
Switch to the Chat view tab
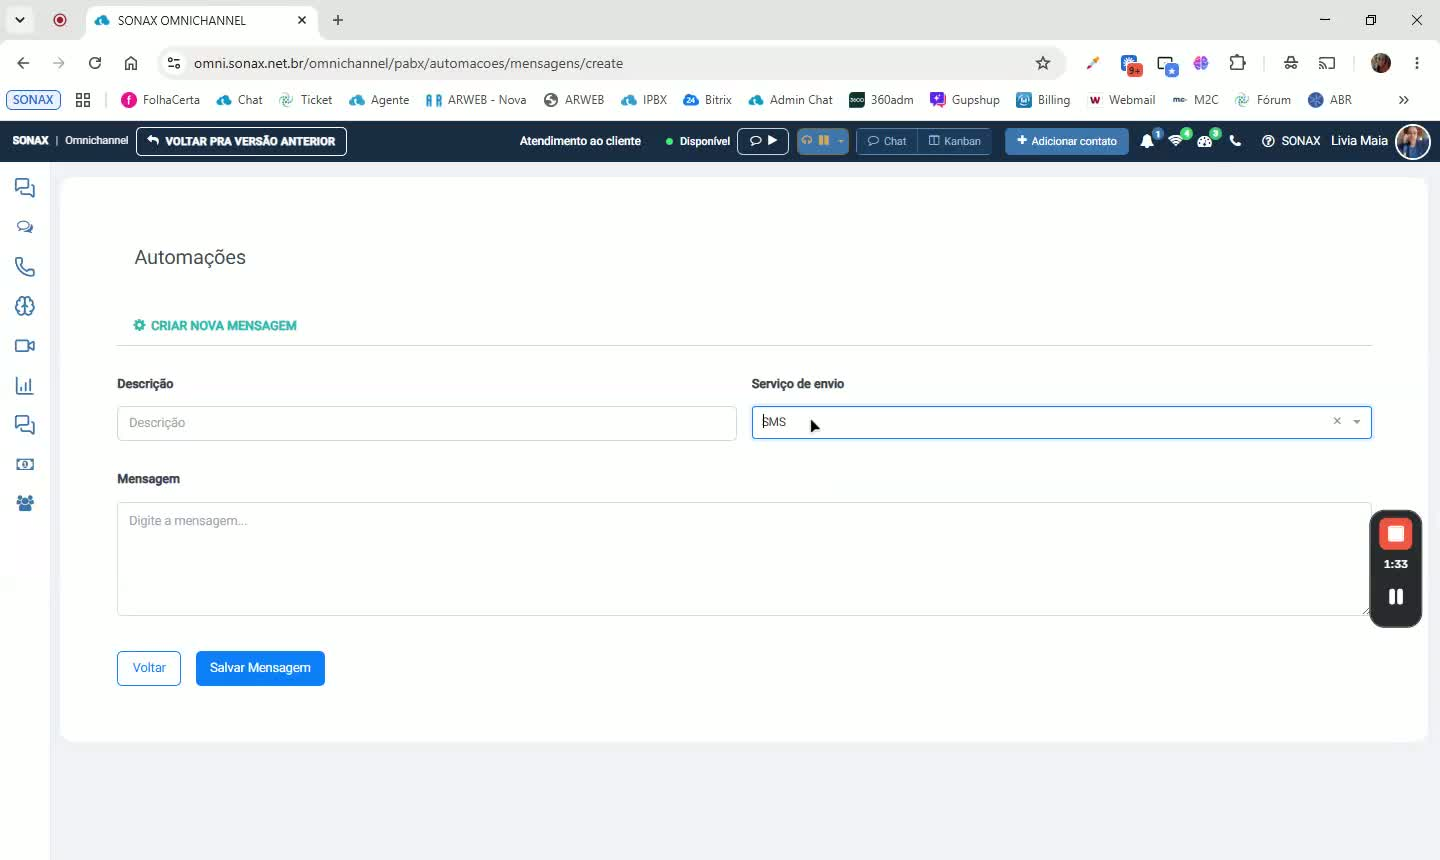(x=887, y=141)
